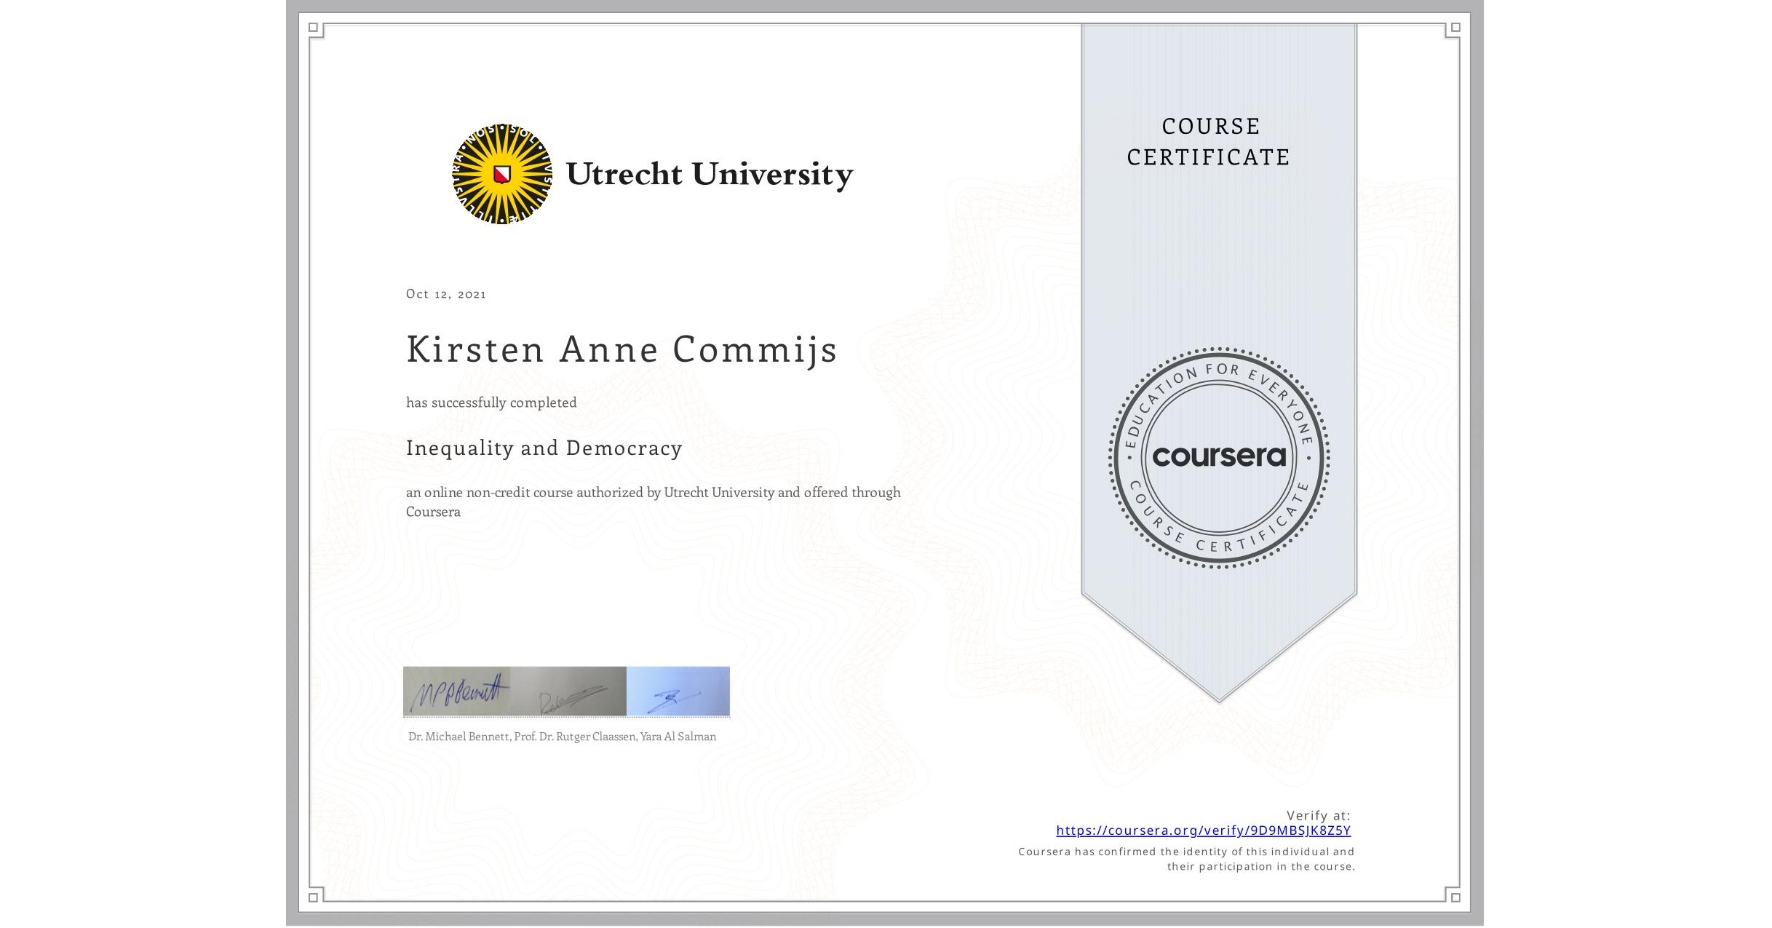Open the verification link coursera.org/verify/9D9MBSJK8Z5Y

(x=1203, y=831)
